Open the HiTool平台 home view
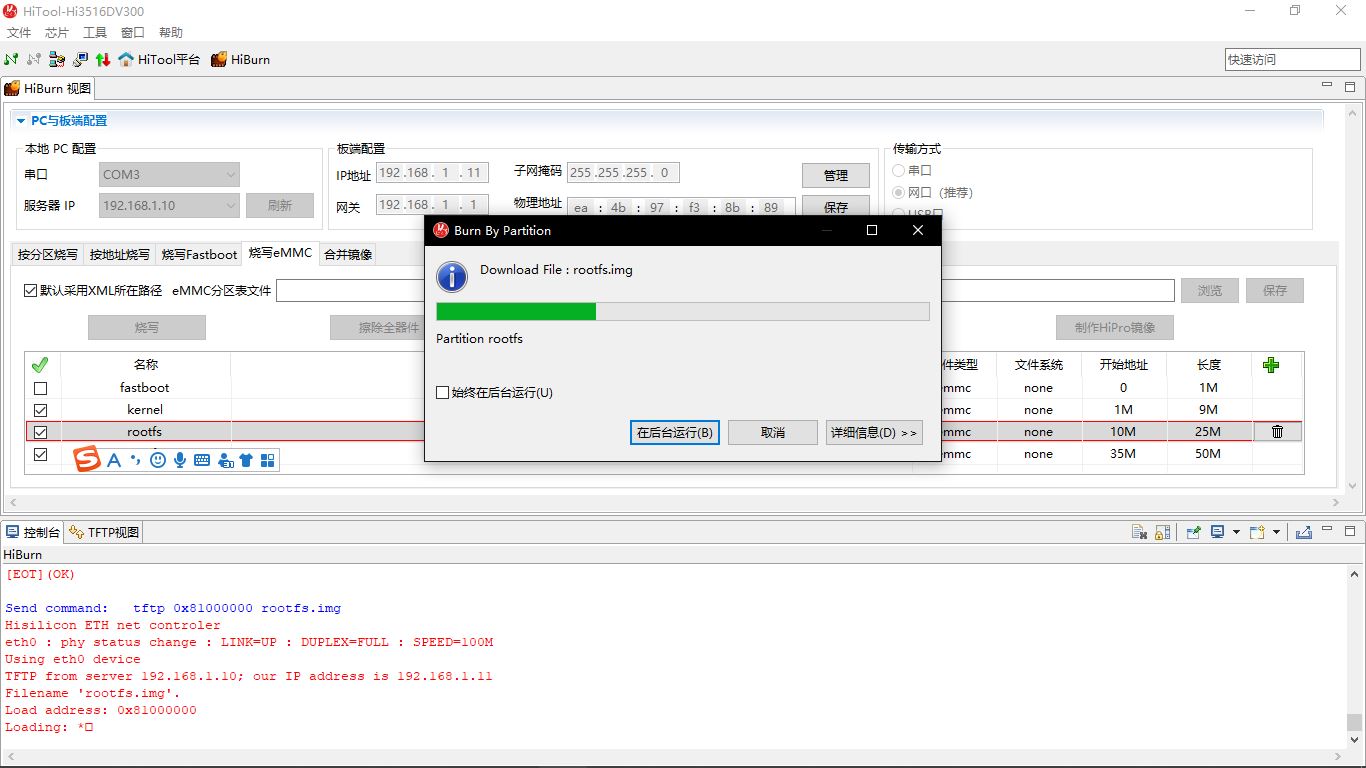The image size is (1366, 768). coord(159,59)
